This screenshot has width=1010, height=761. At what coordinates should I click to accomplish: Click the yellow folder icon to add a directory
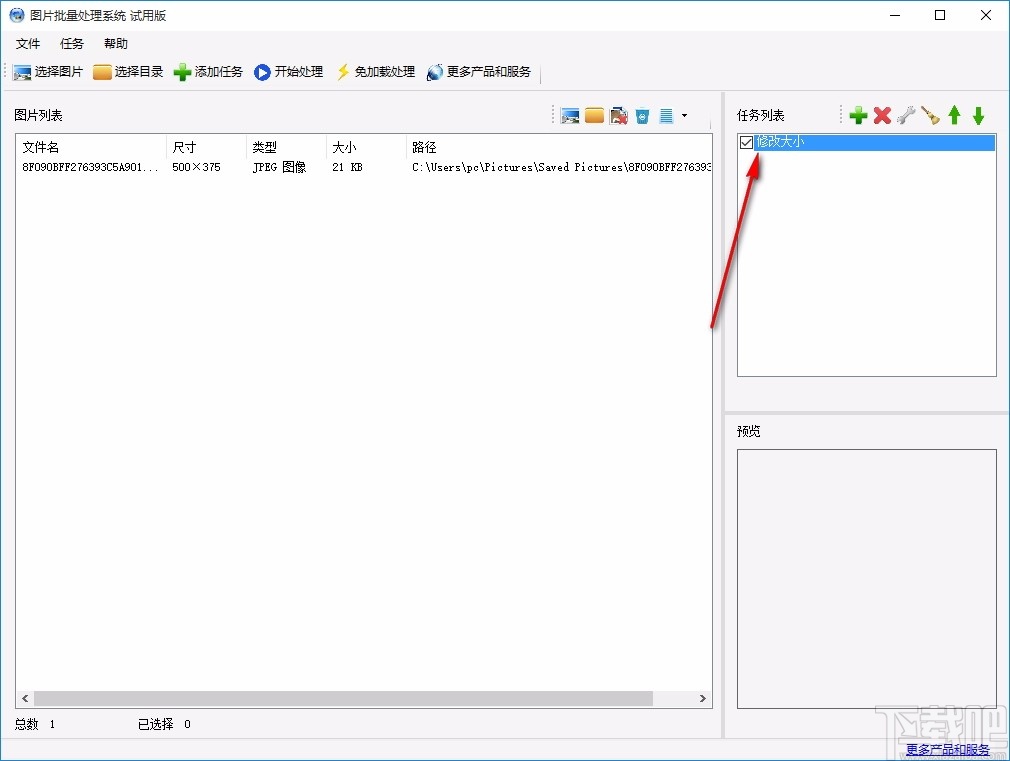click(x=594, y=115)
